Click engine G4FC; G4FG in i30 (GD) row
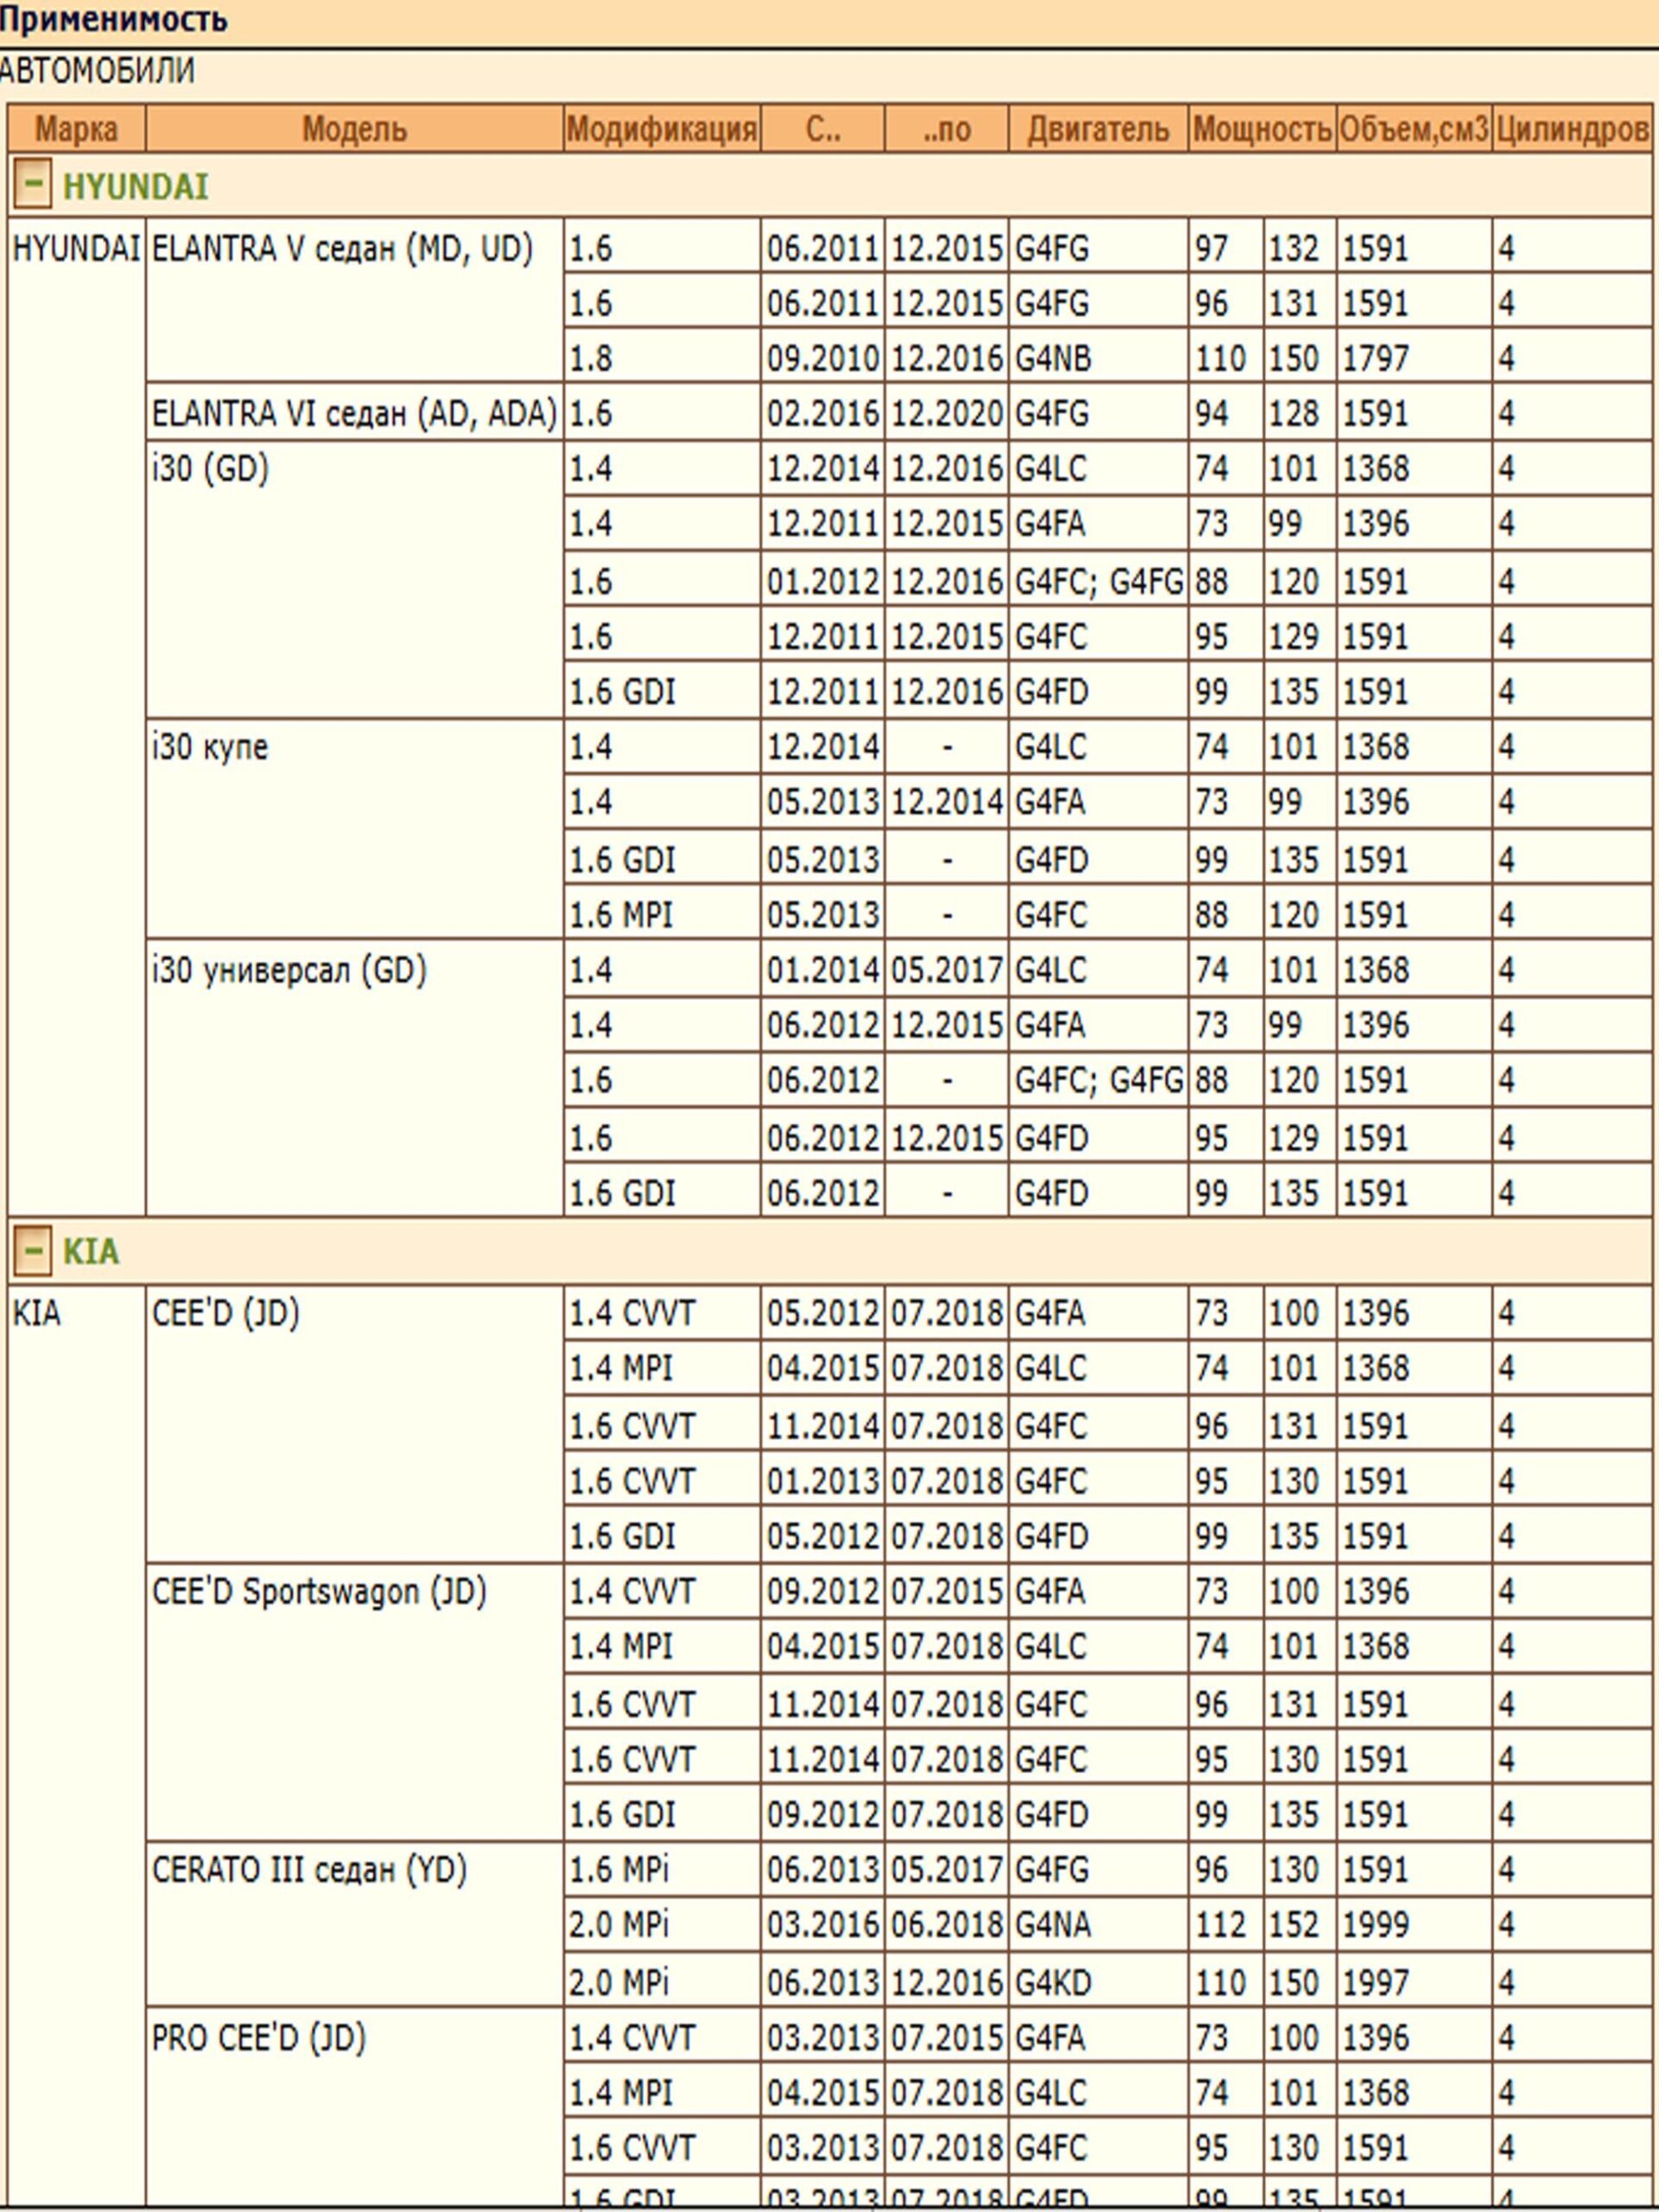 1098,581
